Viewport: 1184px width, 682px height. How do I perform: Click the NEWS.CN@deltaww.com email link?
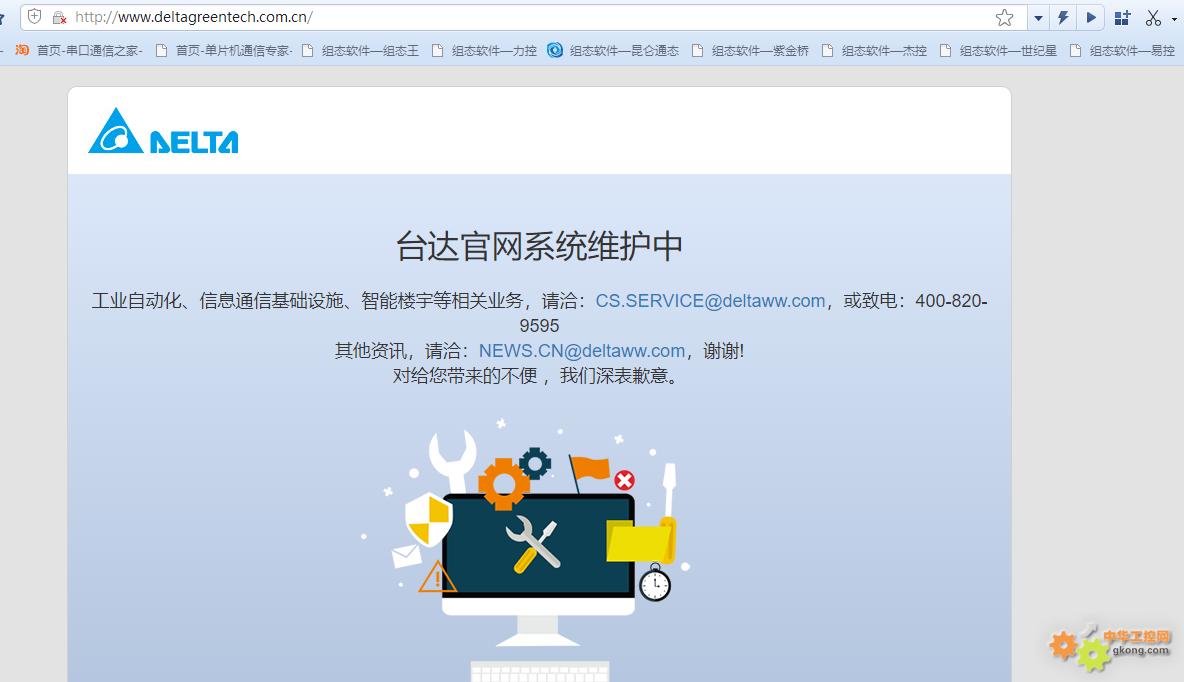(x=581, y=350)
